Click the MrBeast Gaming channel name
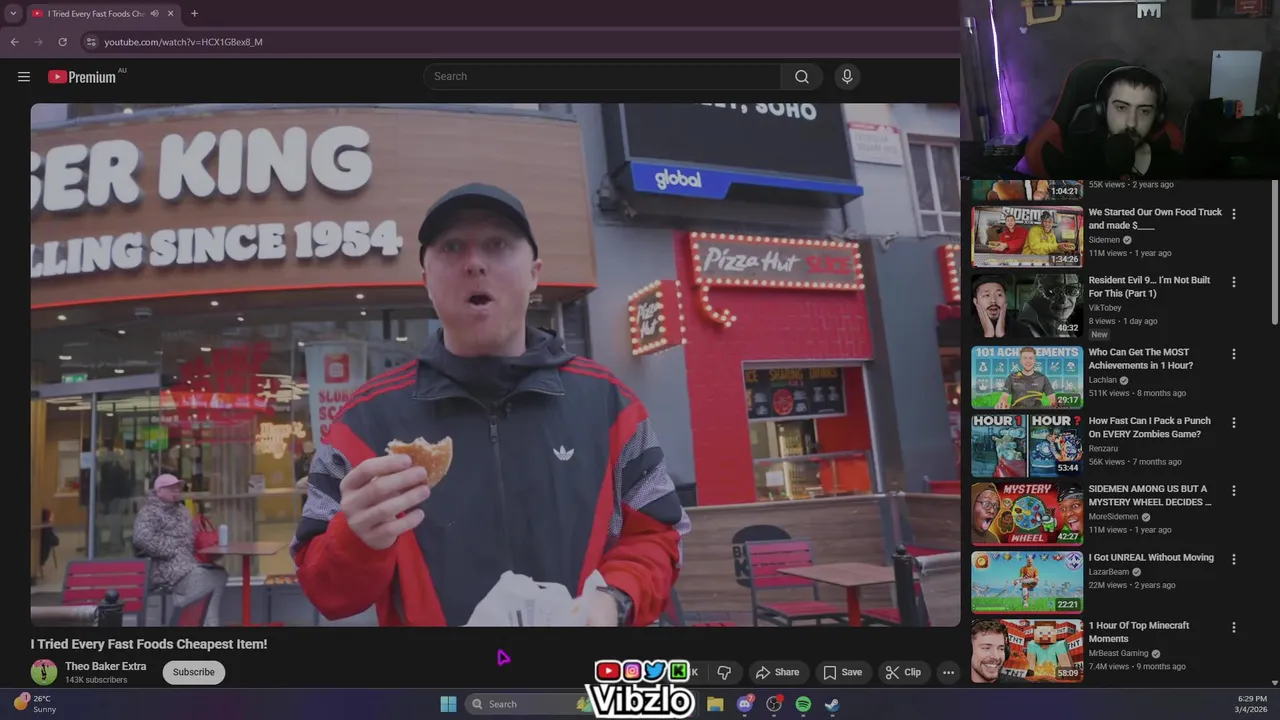The width and height of the screenshot is (1280, 720). pyautogui.click(x=1118, y=653)
